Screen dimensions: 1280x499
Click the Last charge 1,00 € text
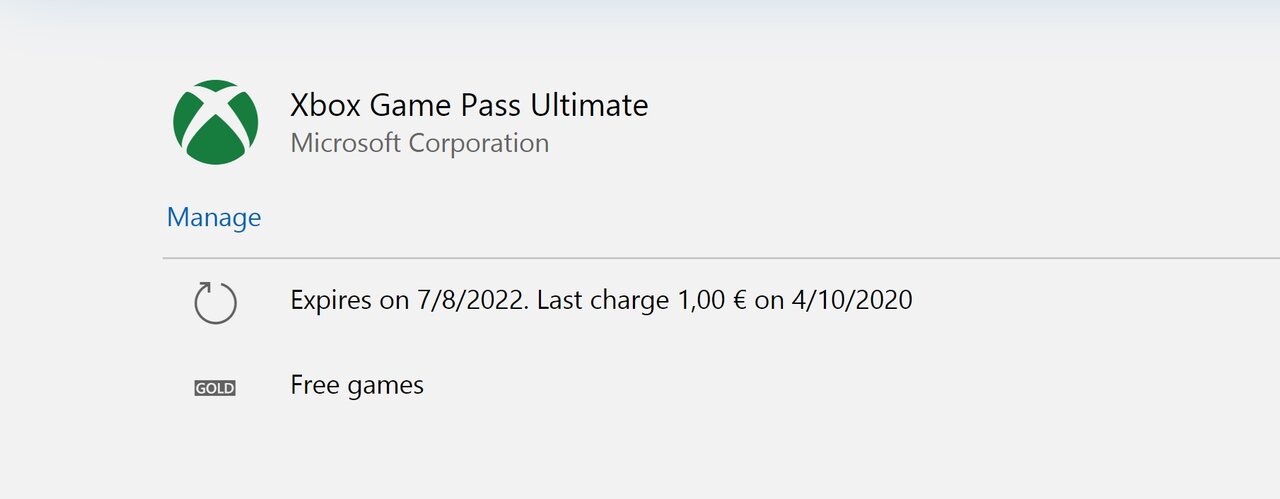(642, 300)
